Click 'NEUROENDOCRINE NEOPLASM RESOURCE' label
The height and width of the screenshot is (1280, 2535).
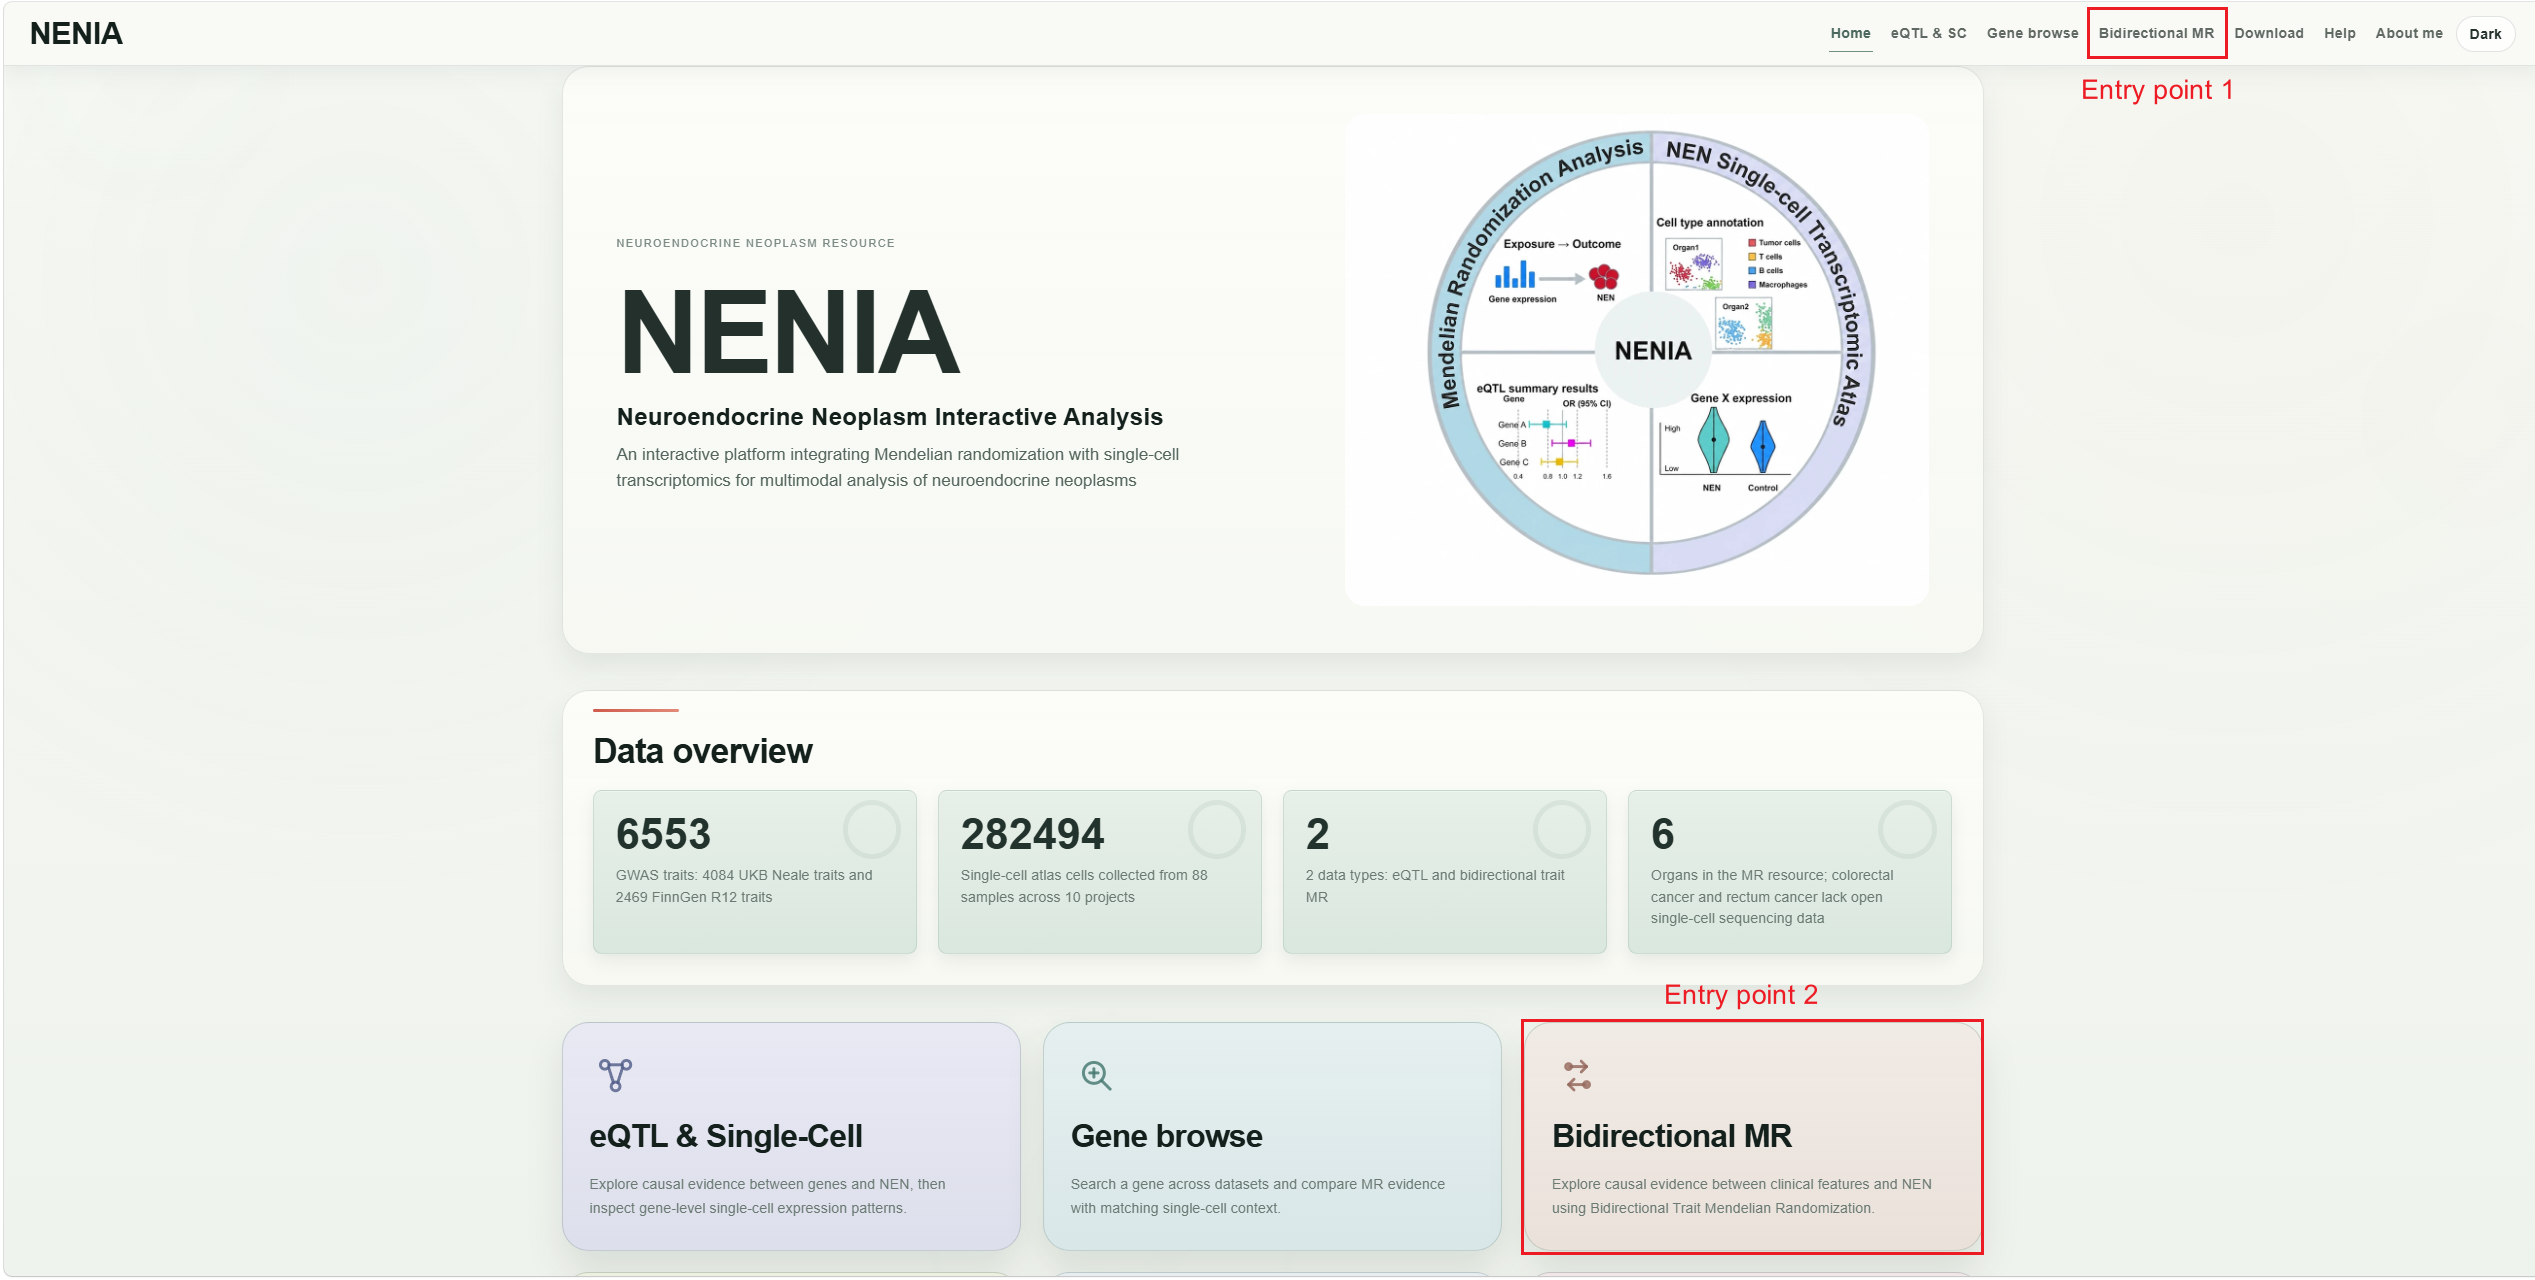point(756,243)
